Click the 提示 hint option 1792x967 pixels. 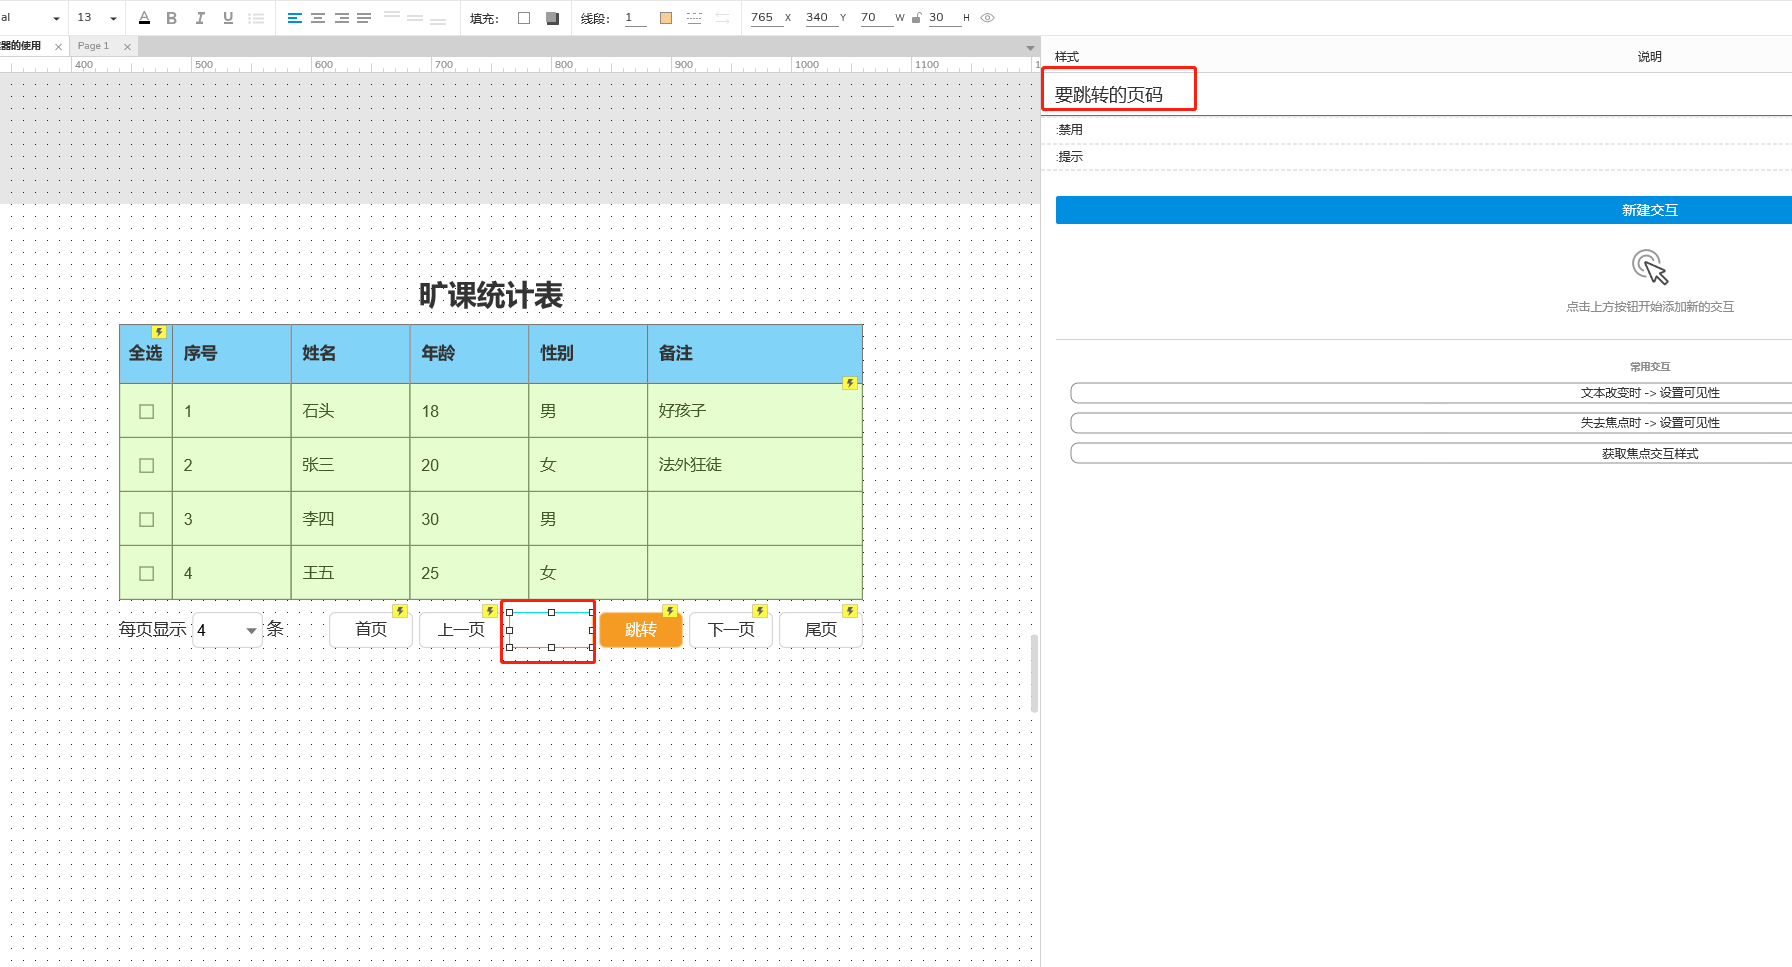pos(1070,157)
